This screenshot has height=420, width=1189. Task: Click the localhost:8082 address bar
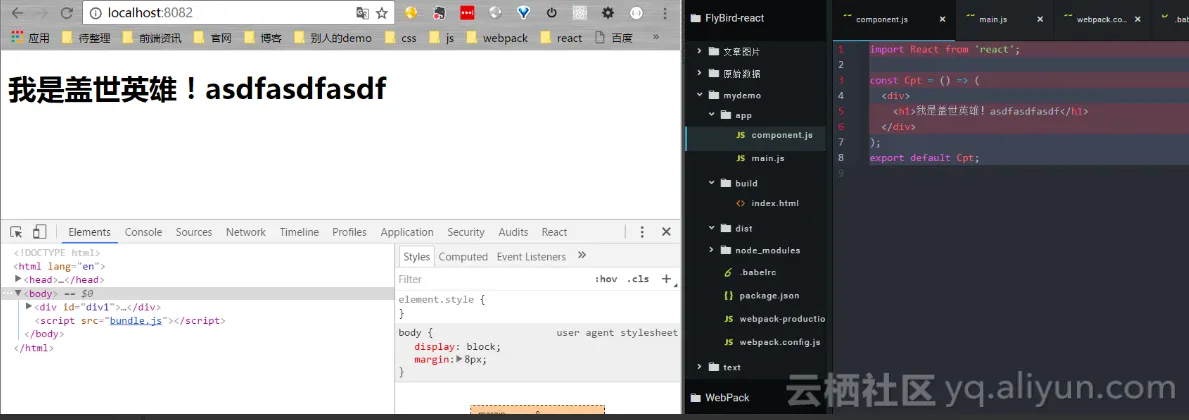click(220, 13)
